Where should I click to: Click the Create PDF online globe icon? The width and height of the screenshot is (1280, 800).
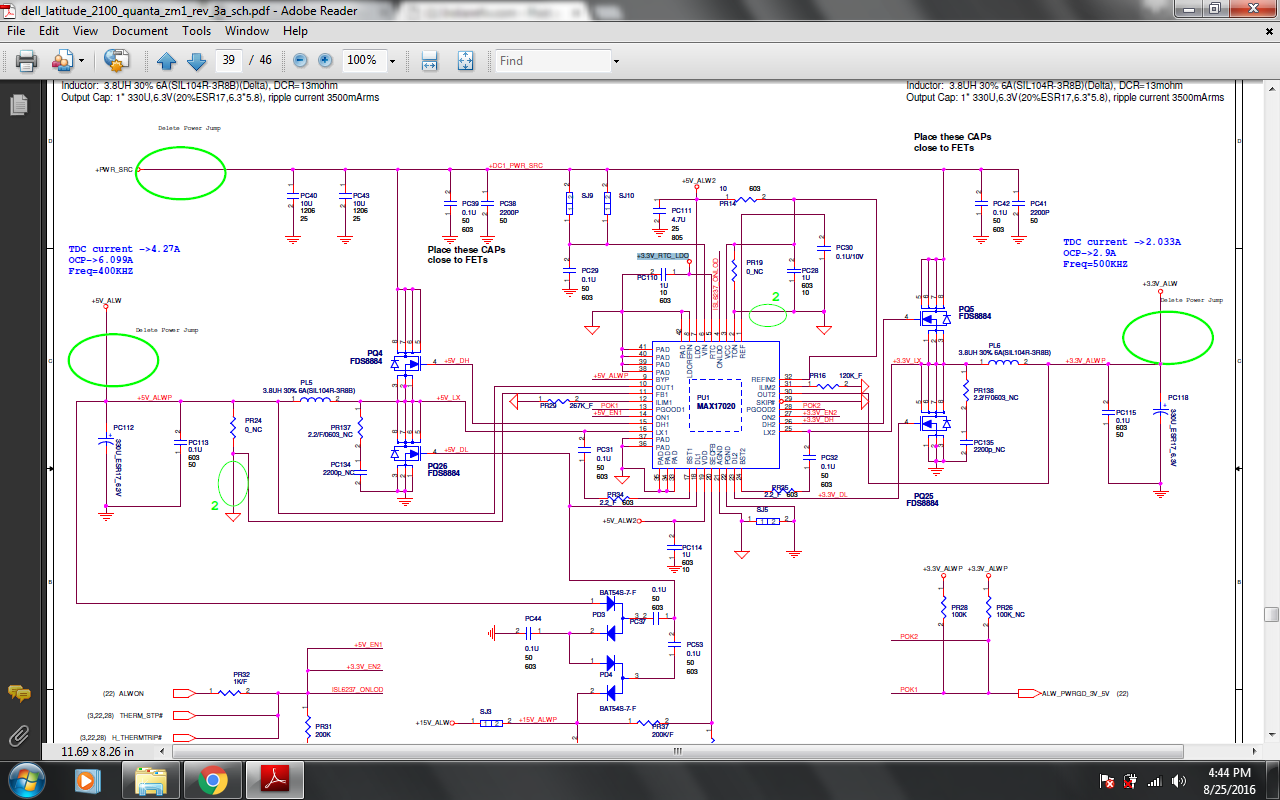(x=116, y=61)
